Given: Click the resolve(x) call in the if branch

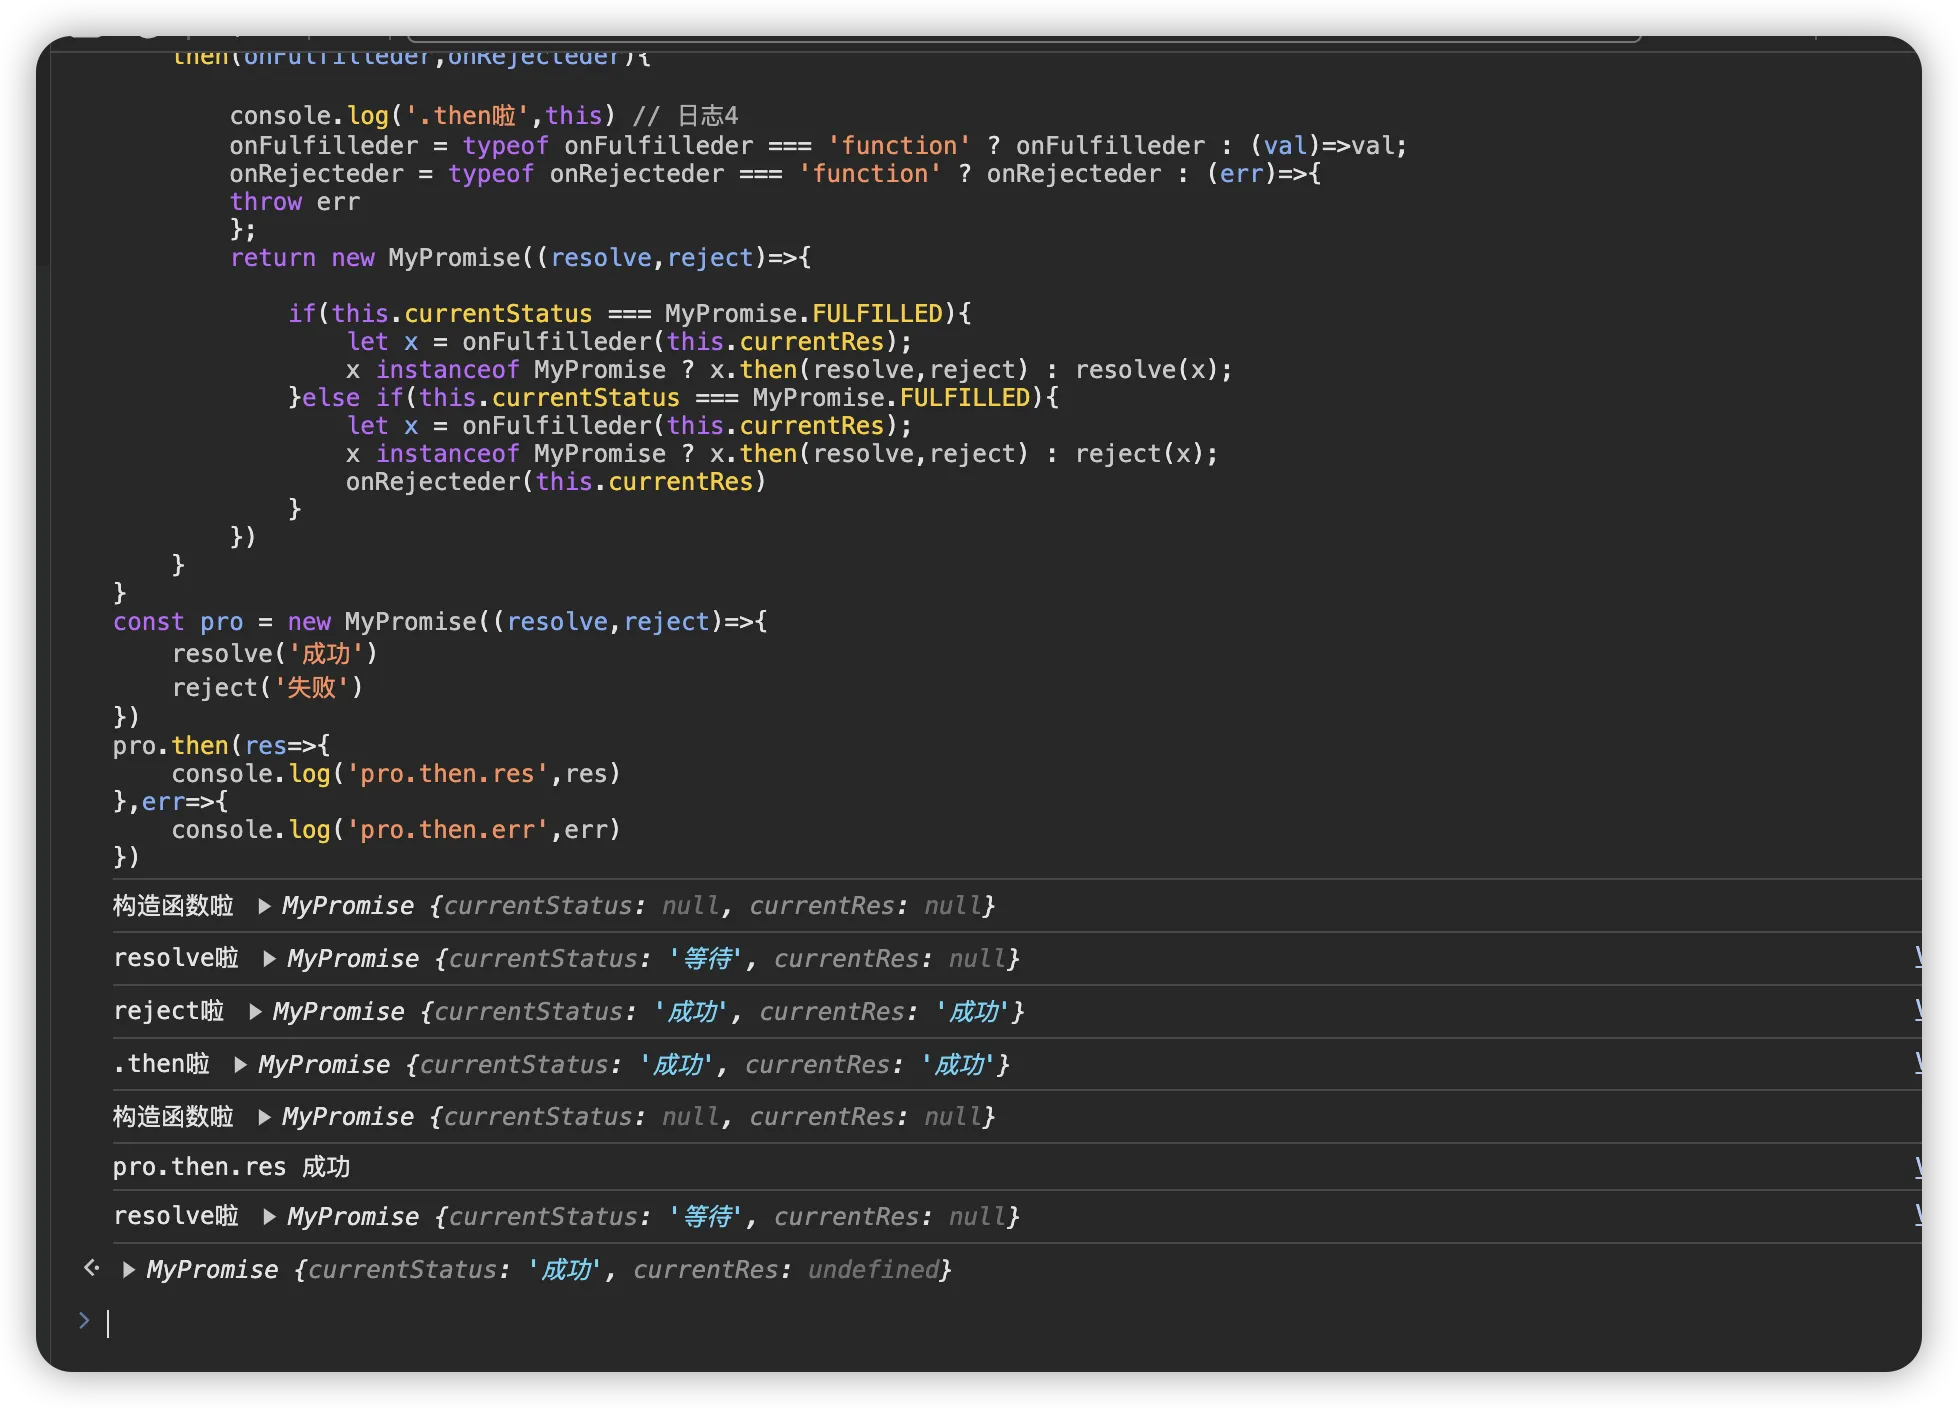Looking at the screenshot, I should (x=1152, y=370).
